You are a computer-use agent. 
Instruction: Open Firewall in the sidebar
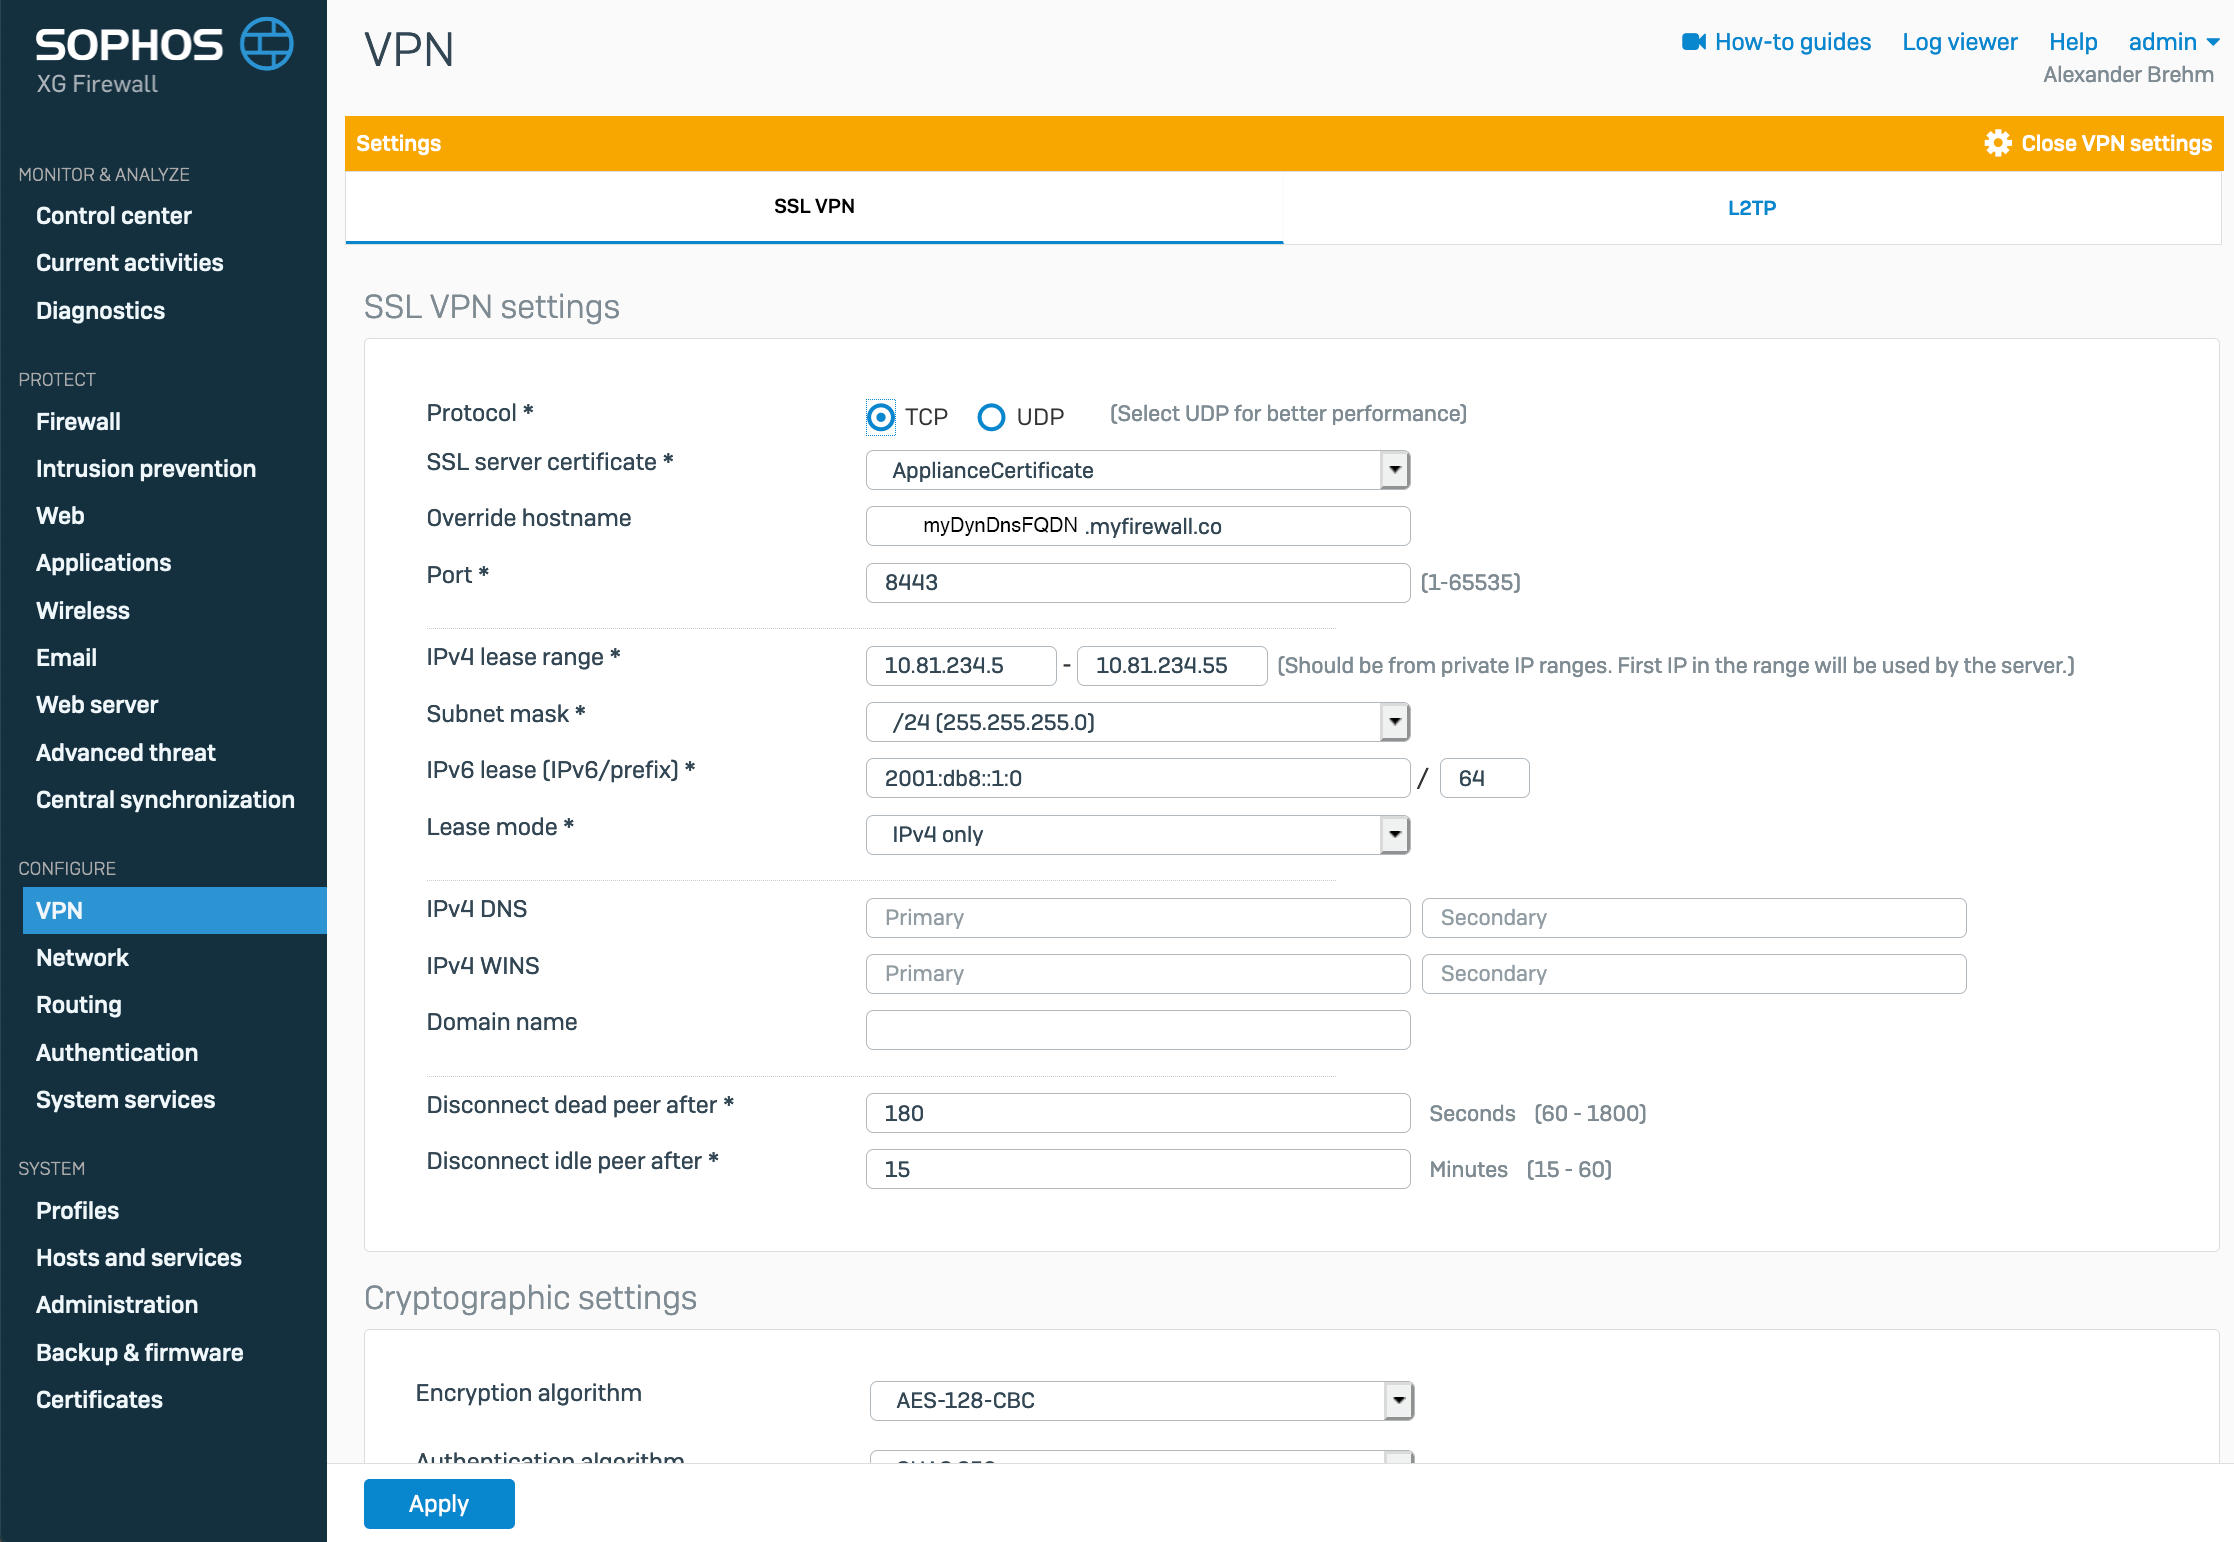click(x=78, y=422)
